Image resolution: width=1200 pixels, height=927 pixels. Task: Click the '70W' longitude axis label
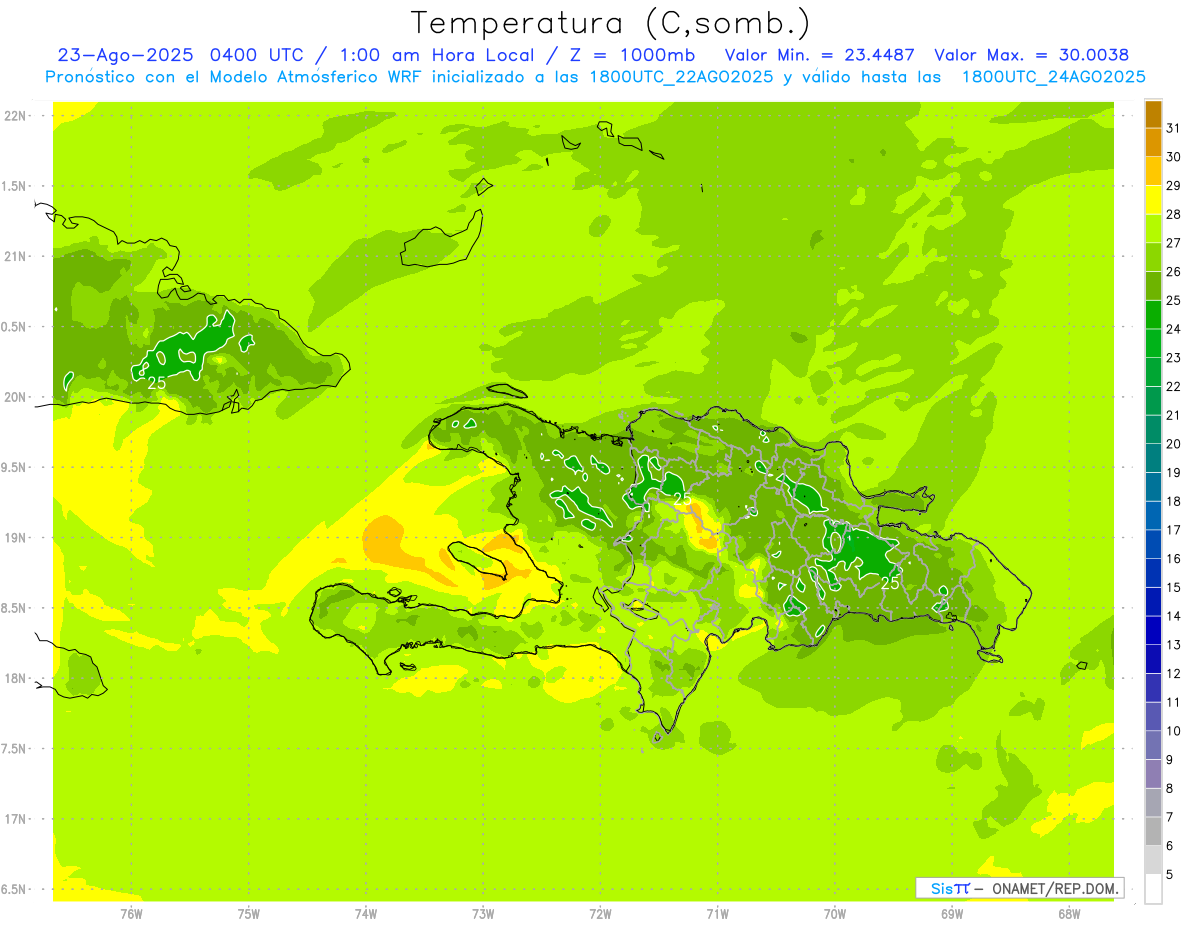coord(835,913)
